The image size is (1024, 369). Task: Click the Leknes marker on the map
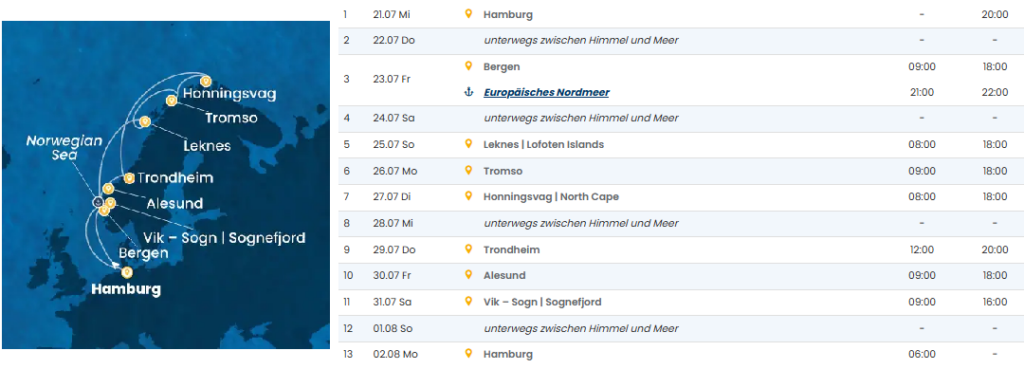click(x=145, y=121)
